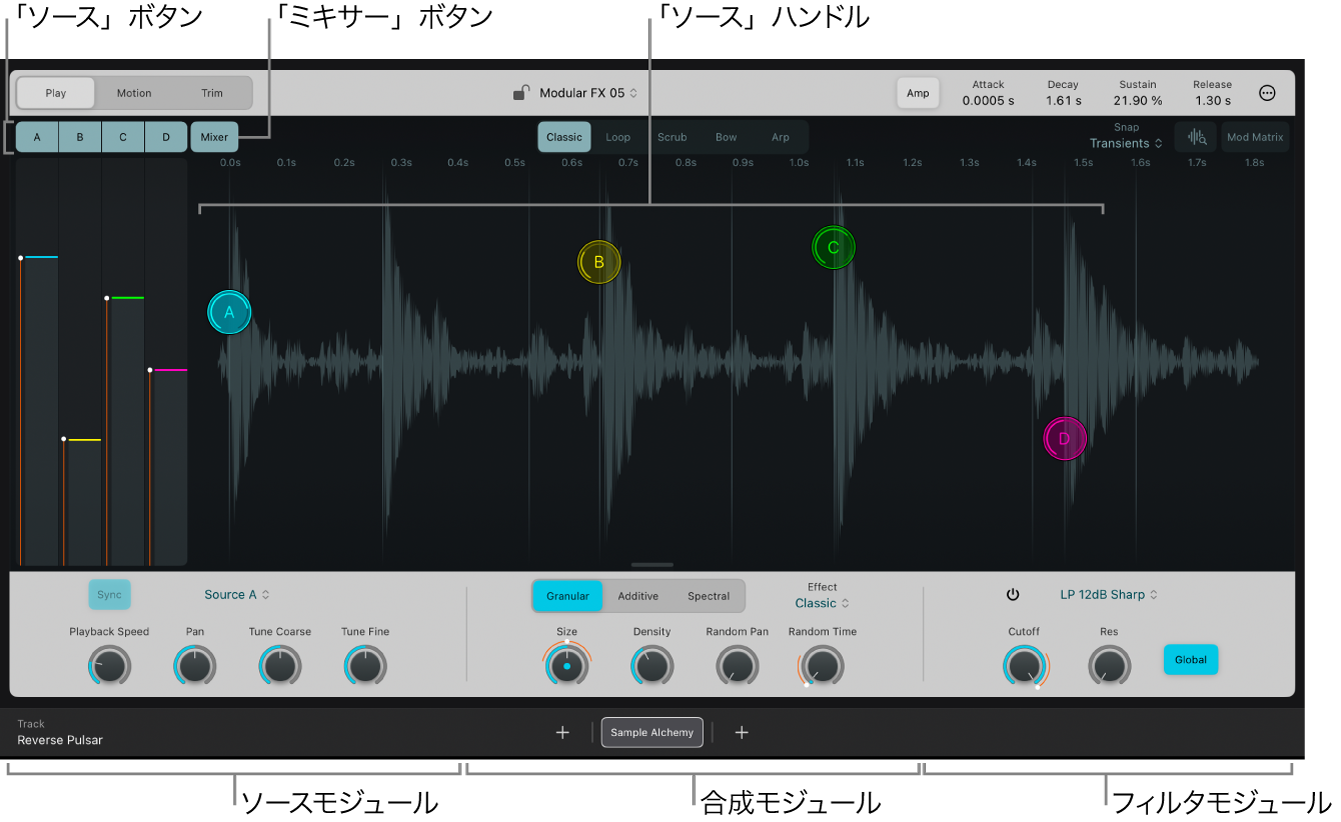Click the plus icon left of Sample Alchemy
1341x822 pixels.
(x=563, y=733)
